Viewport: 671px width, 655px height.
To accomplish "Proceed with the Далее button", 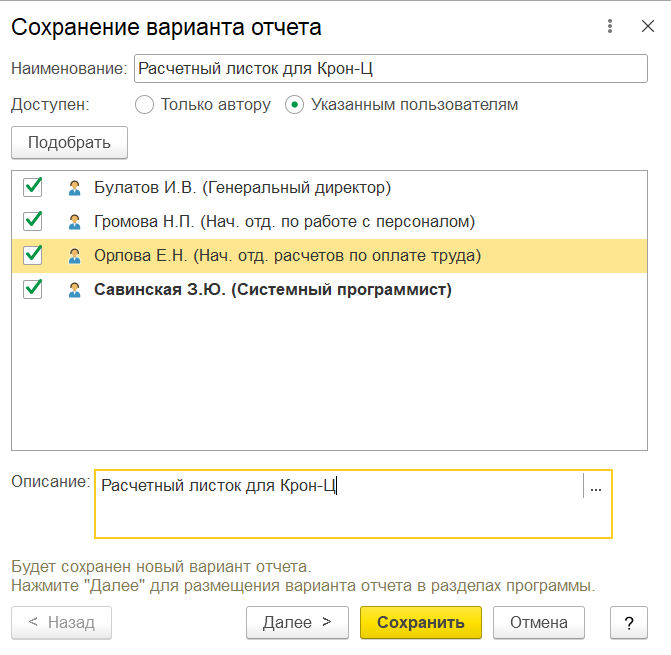I will click(297, 622).
